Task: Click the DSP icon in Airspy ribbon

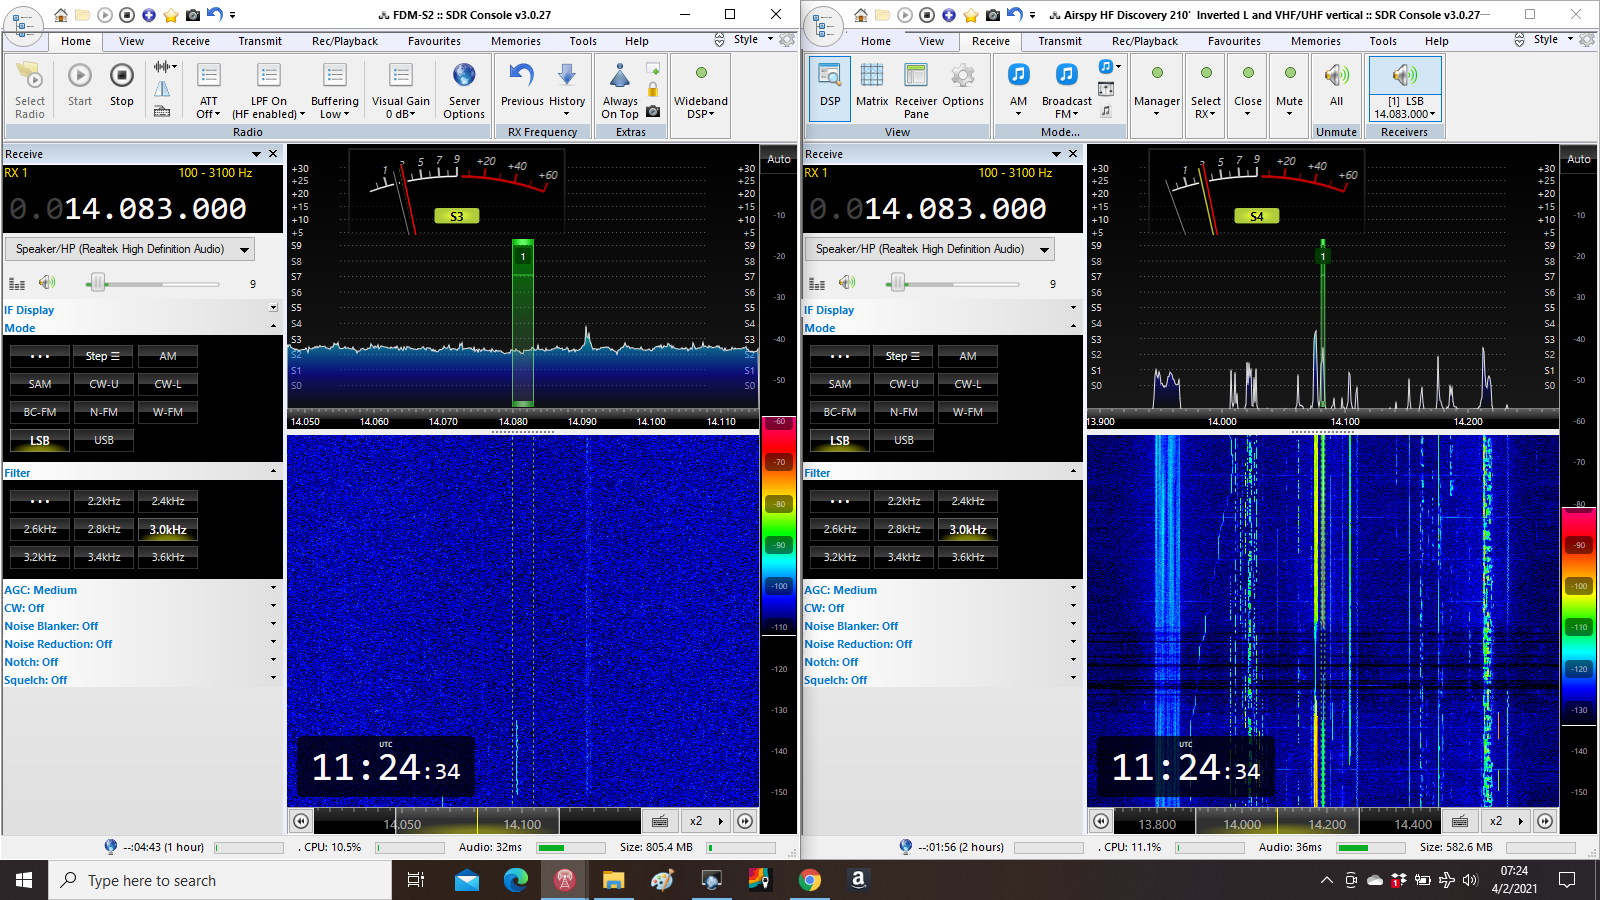Action: coord(830,76)
